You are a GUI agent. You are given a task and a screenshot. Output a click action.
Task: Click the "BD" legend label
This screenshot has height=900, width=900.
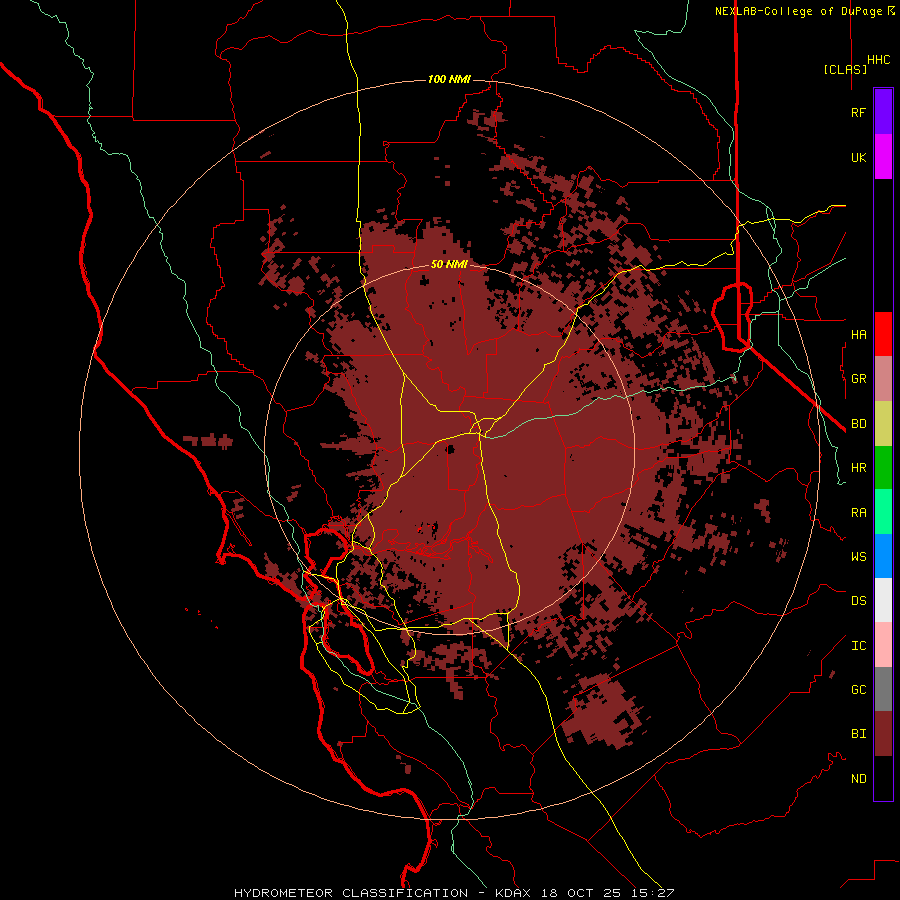point(858,424)
